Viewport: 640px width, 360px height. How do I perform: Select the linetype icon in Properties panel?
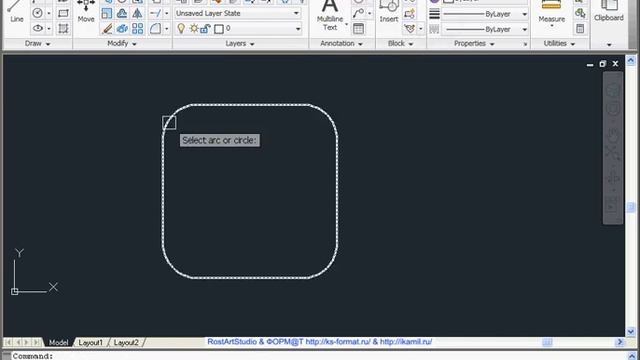point(434,29)
